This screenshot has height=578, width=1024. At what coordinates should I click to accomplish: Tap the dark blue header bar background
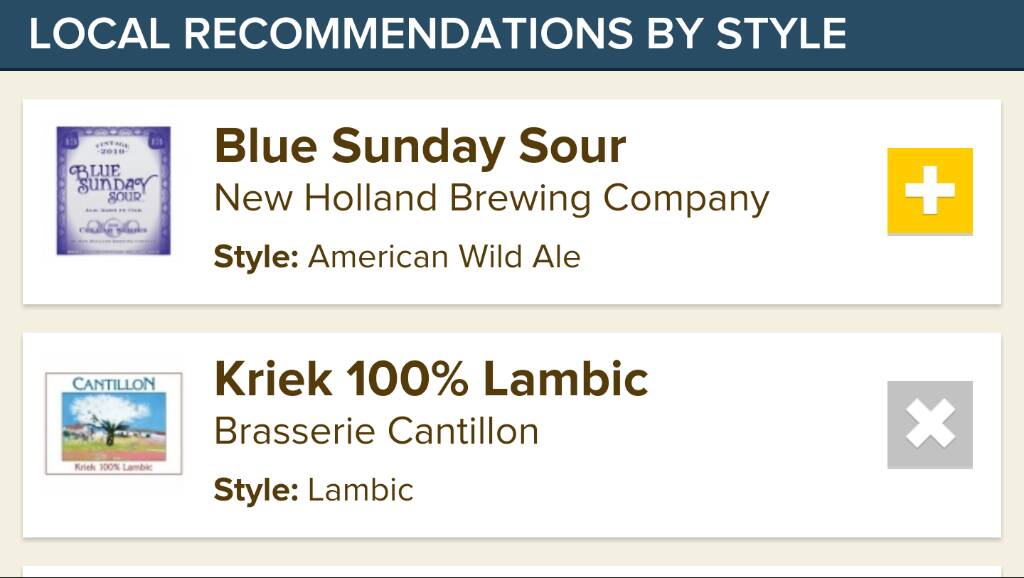(x=934, y=34)
